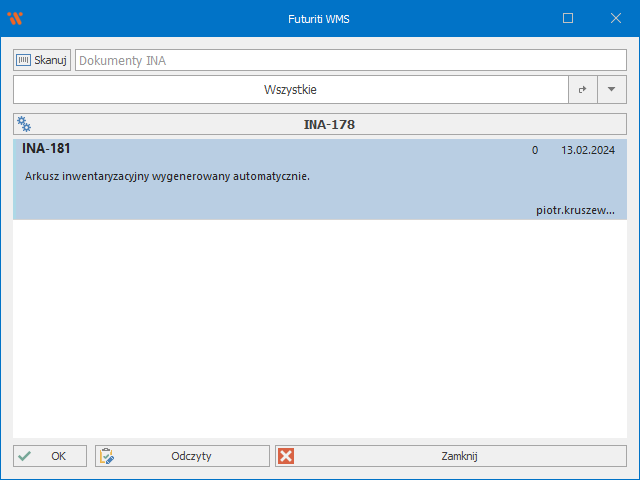
Task: Select the Wszystkie filter button
Action: (290, 89)
